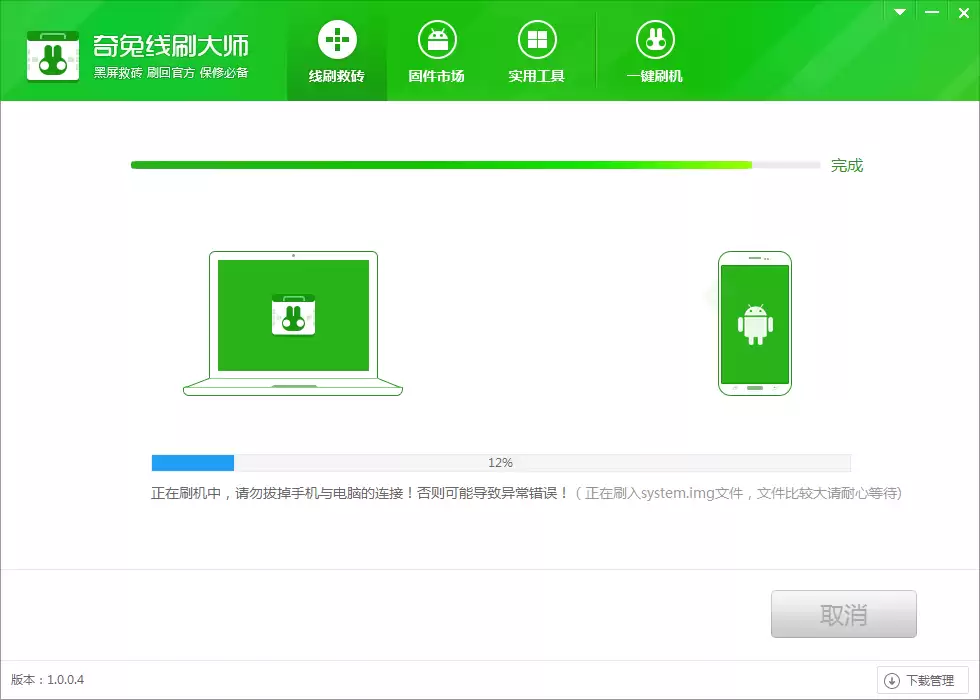Select the 线刷救砖 flash rescue icon
980x700 pixels.
click(336, 40)
